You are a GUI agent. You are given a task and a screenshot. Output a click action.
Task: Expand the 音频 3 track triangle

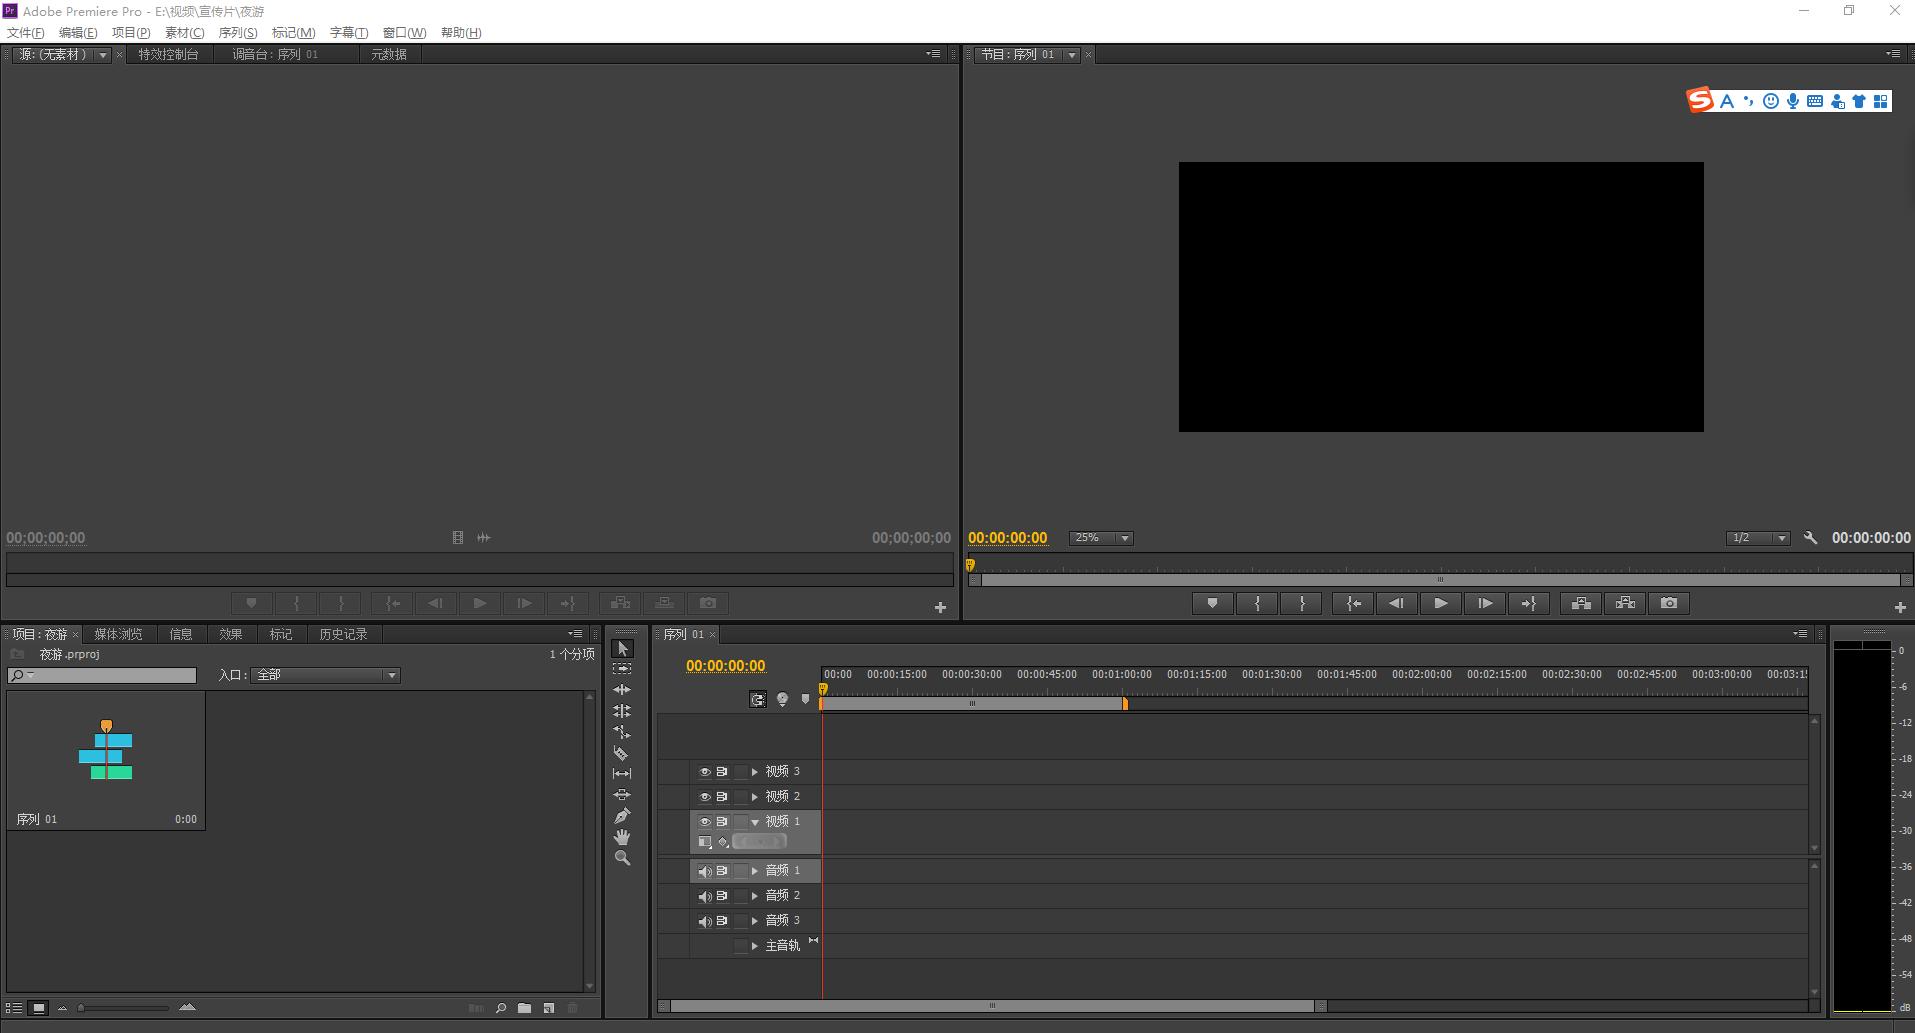(755, 920)
